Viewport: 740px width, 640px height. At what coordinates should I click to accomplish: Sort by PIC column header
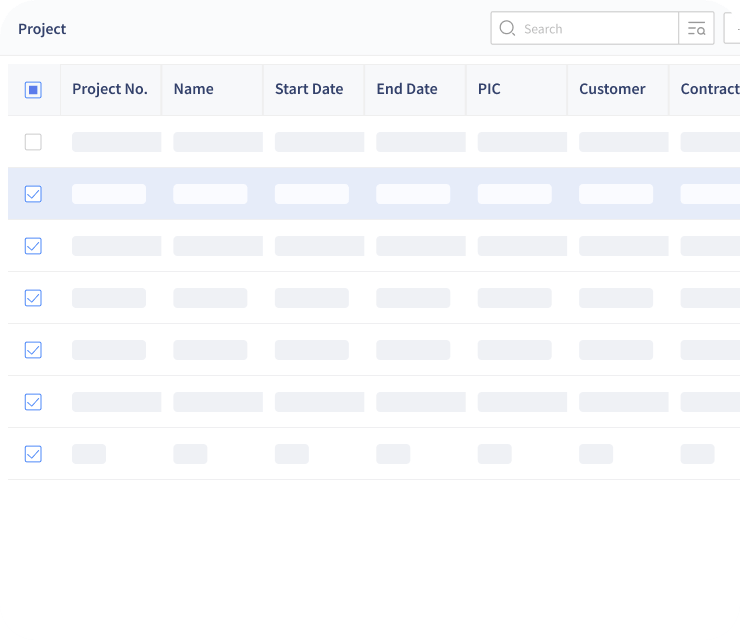coord(489,89)
